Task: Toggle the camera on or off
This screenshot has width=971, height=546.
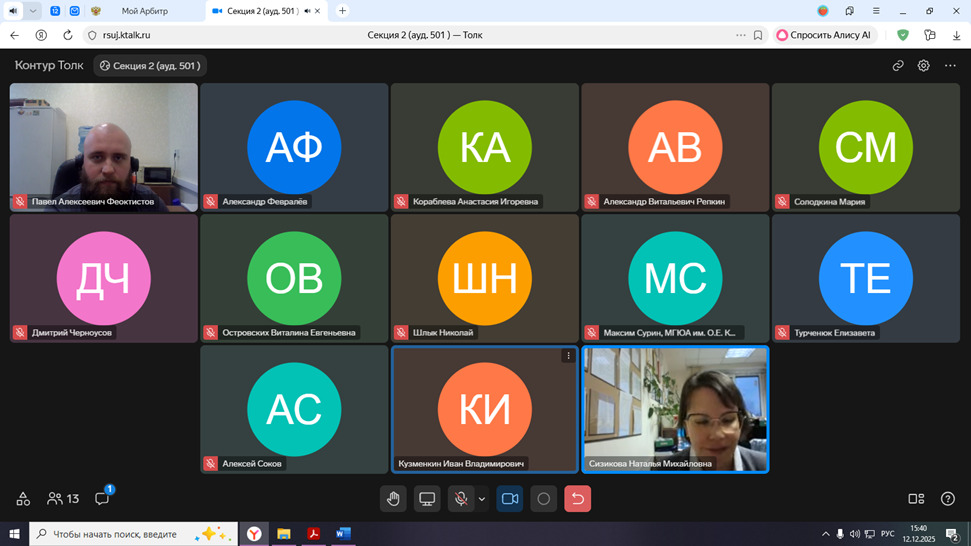Action: click(510, 499)
